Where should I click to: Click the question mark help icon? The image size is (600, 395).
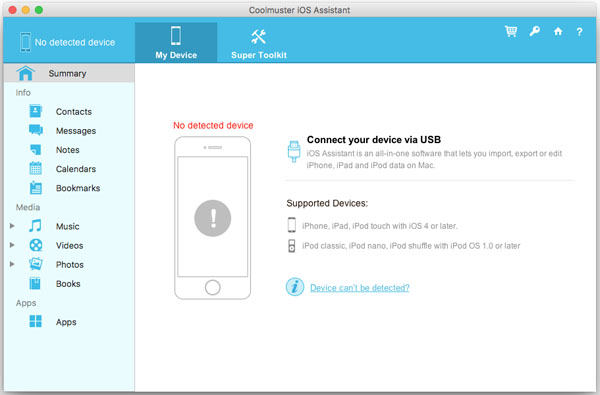click(579, 31)
